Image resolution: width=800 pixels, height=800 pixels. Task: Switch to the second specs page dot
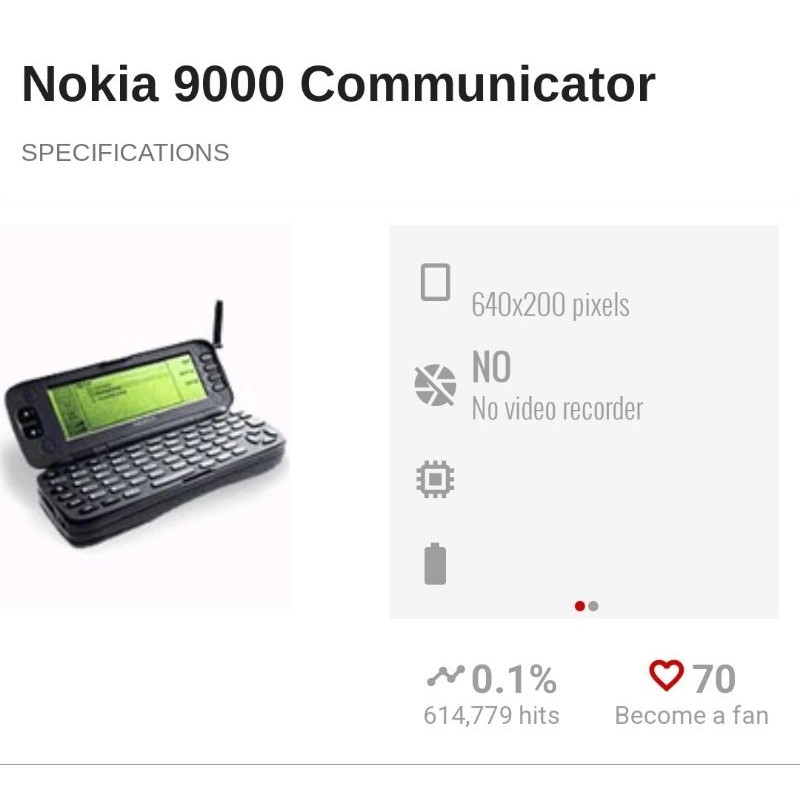click(x=592, y=605)
